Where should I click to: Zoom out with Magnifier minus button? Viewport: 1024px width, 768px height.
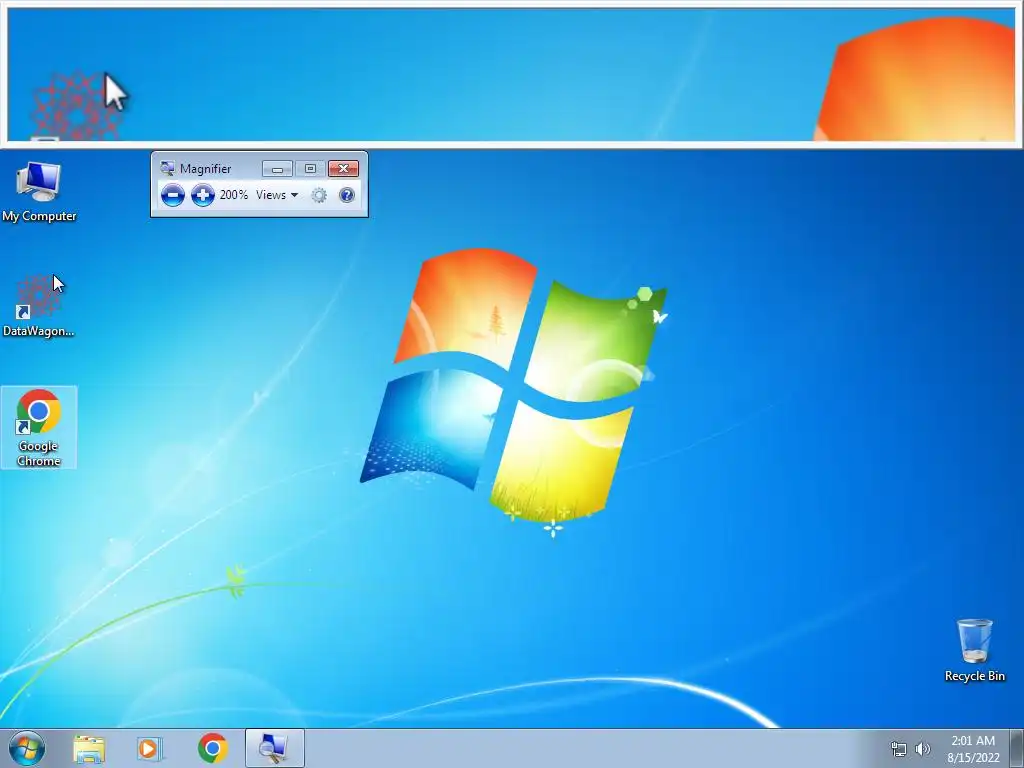(x=172, y=195)
